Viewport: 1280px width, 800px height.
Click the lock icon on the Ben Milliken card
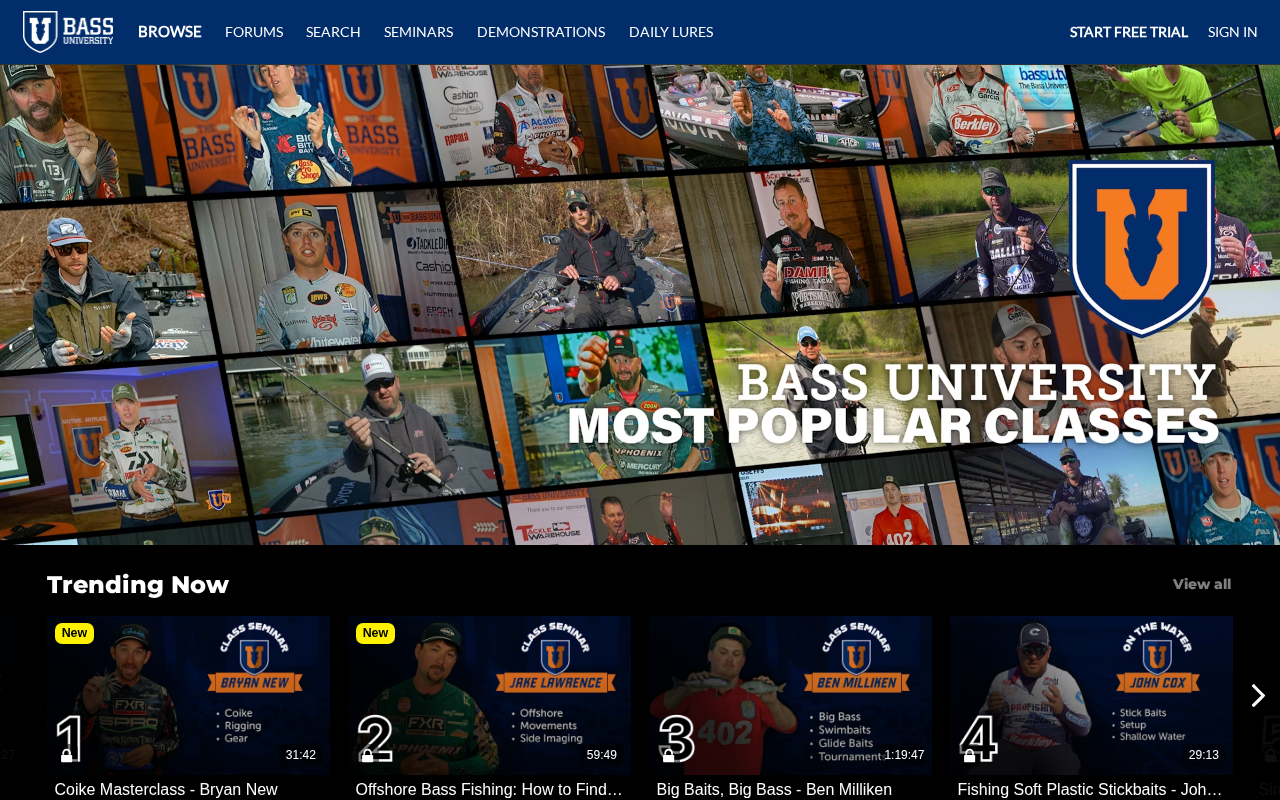[x=669, y=756]
